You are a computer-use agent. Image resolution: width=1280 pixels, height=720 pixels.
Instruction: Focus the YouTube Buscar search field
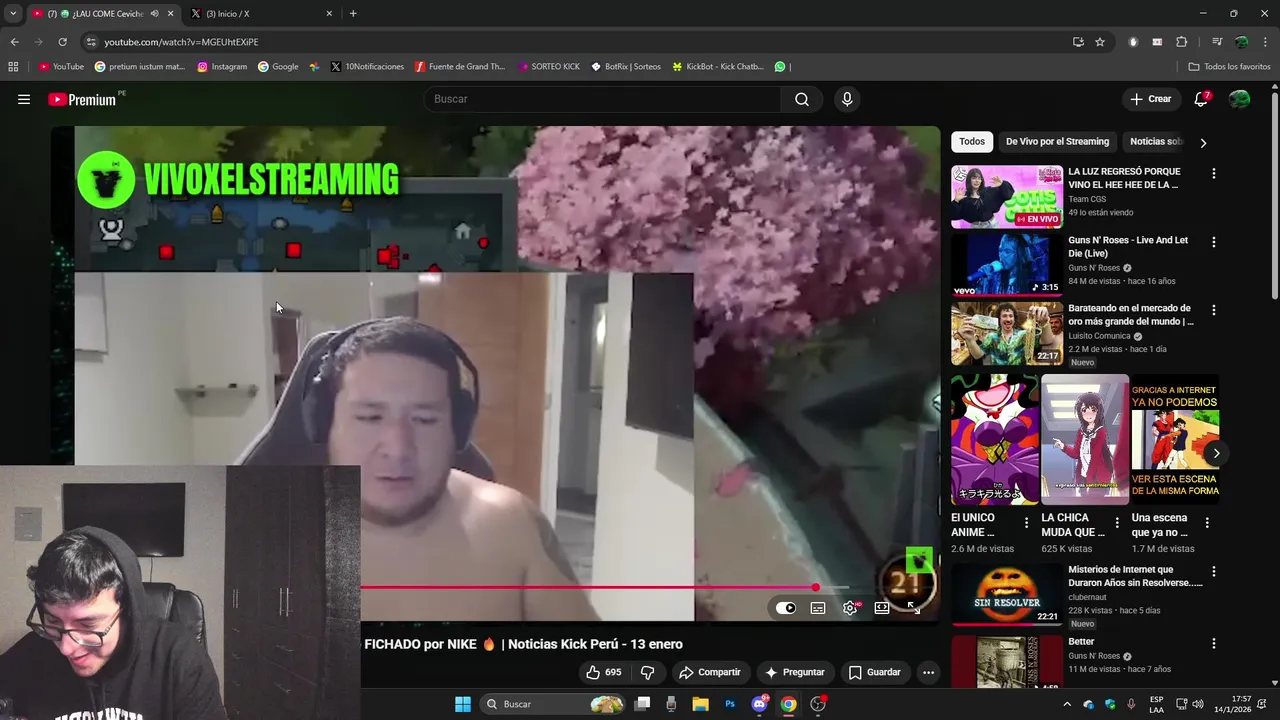click(x=603, y=99)
